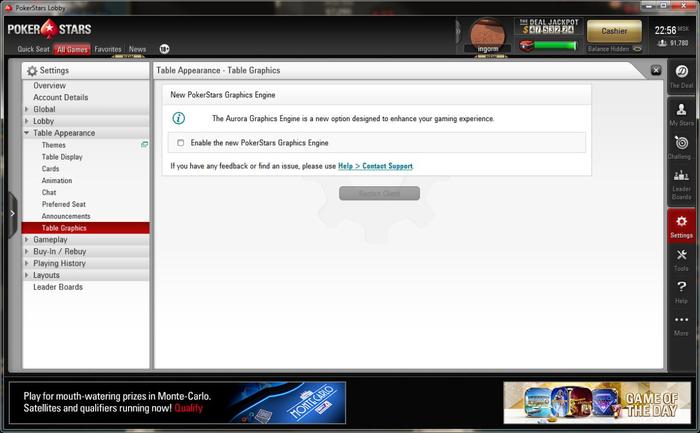Select Themes under Table Appearance
The width and height of the screenshot is (700, 433).
point(54,145)
